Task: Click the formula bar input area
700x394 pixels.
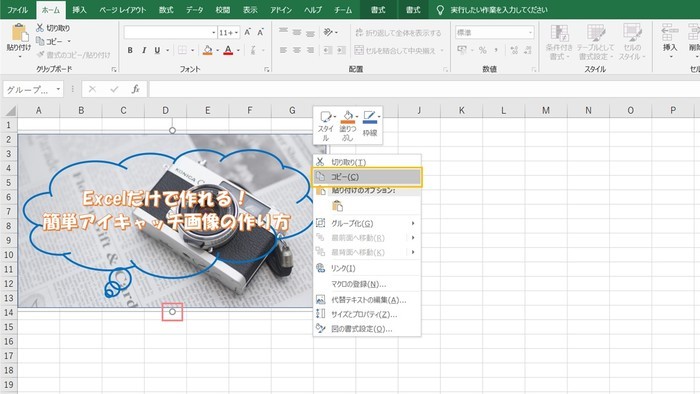Action: (424, 89)
